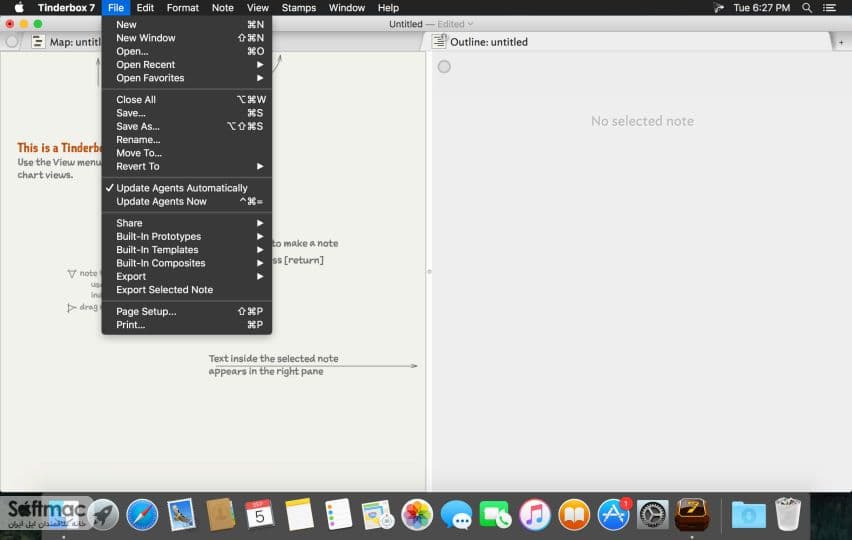The image size is (852, 540).
Task: Open the Edit menu
Action: coord(145,8)
